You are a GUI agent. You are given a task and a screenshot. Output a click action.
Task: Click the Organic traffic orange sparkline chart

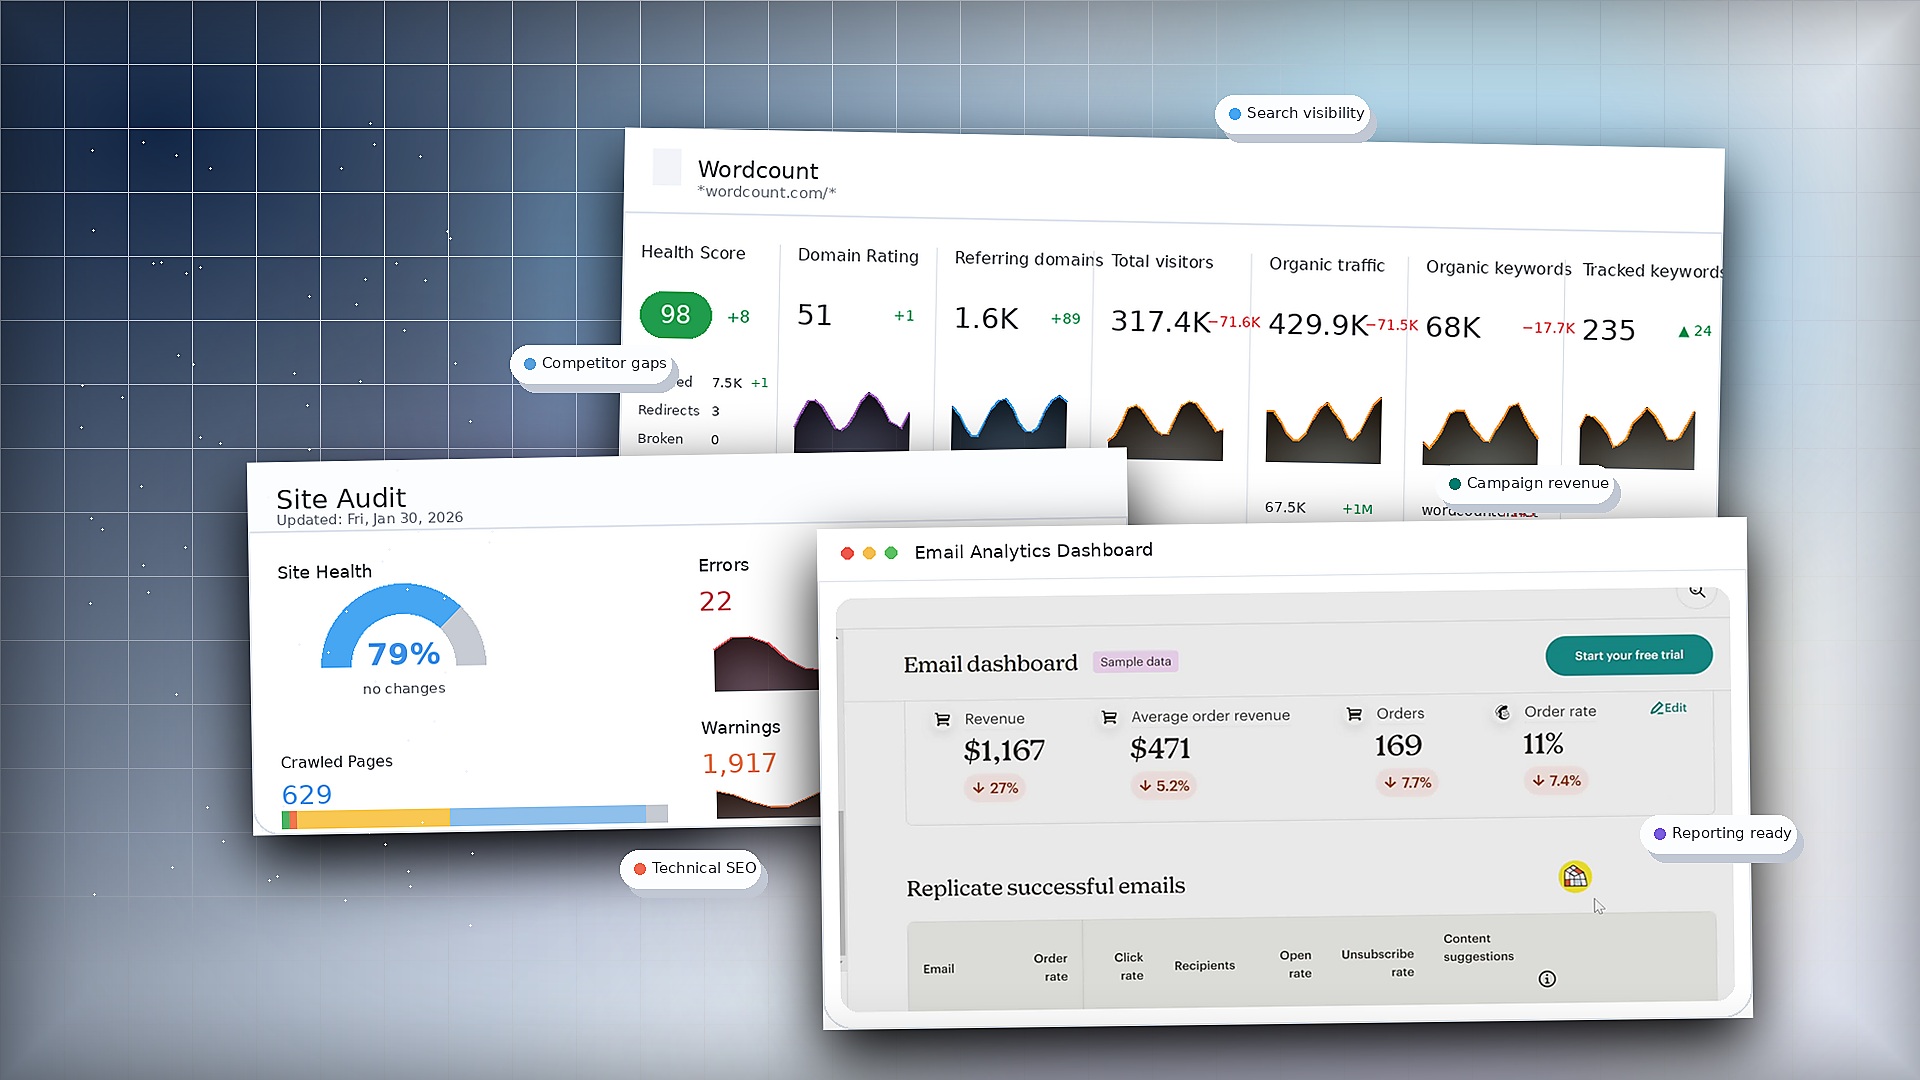[1324, 431]
